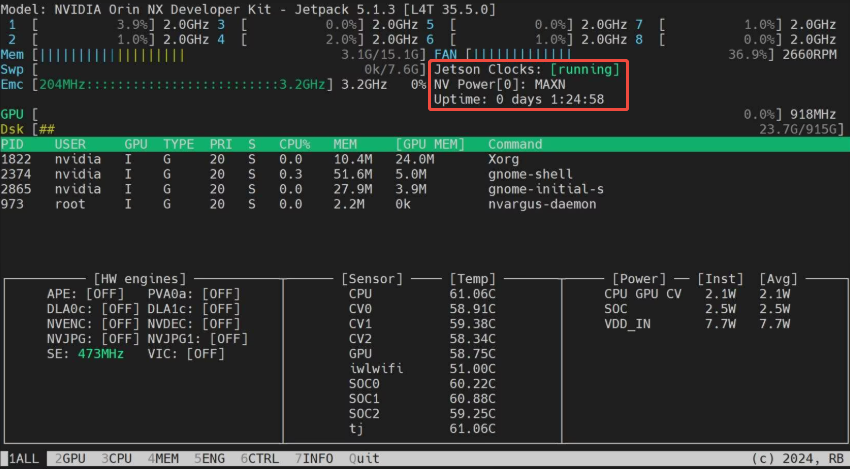Click the GPU sensor 58.75C row
This screenshot has width=850, height=469.
point(422,355)
